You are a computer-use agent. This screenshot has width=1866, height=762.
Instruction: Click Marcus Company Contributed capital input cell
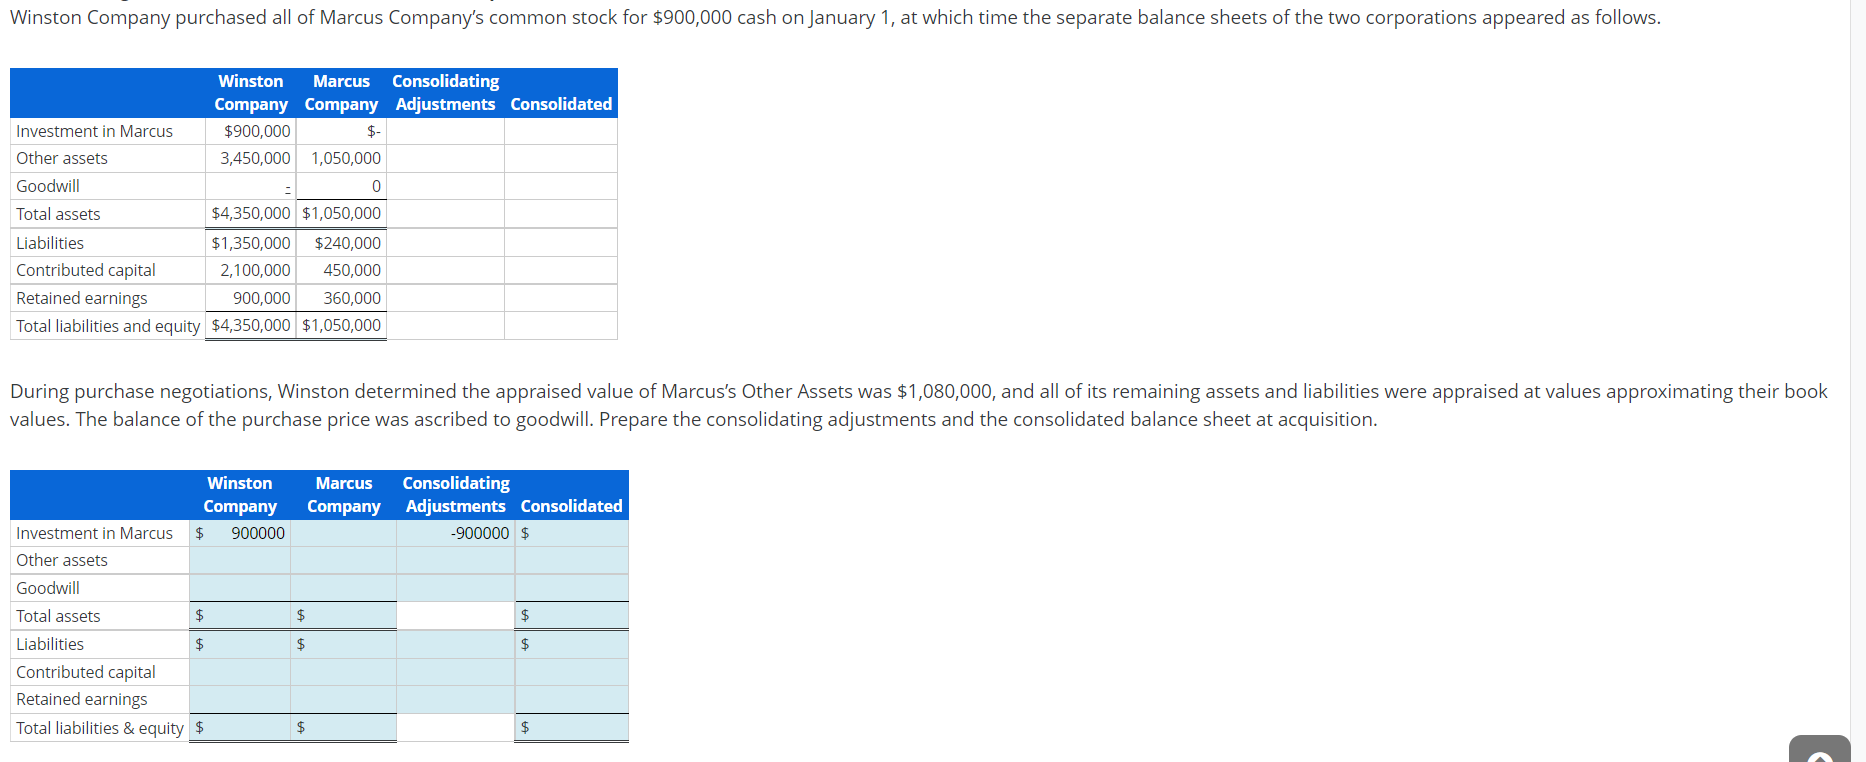[x=343, y=672]
